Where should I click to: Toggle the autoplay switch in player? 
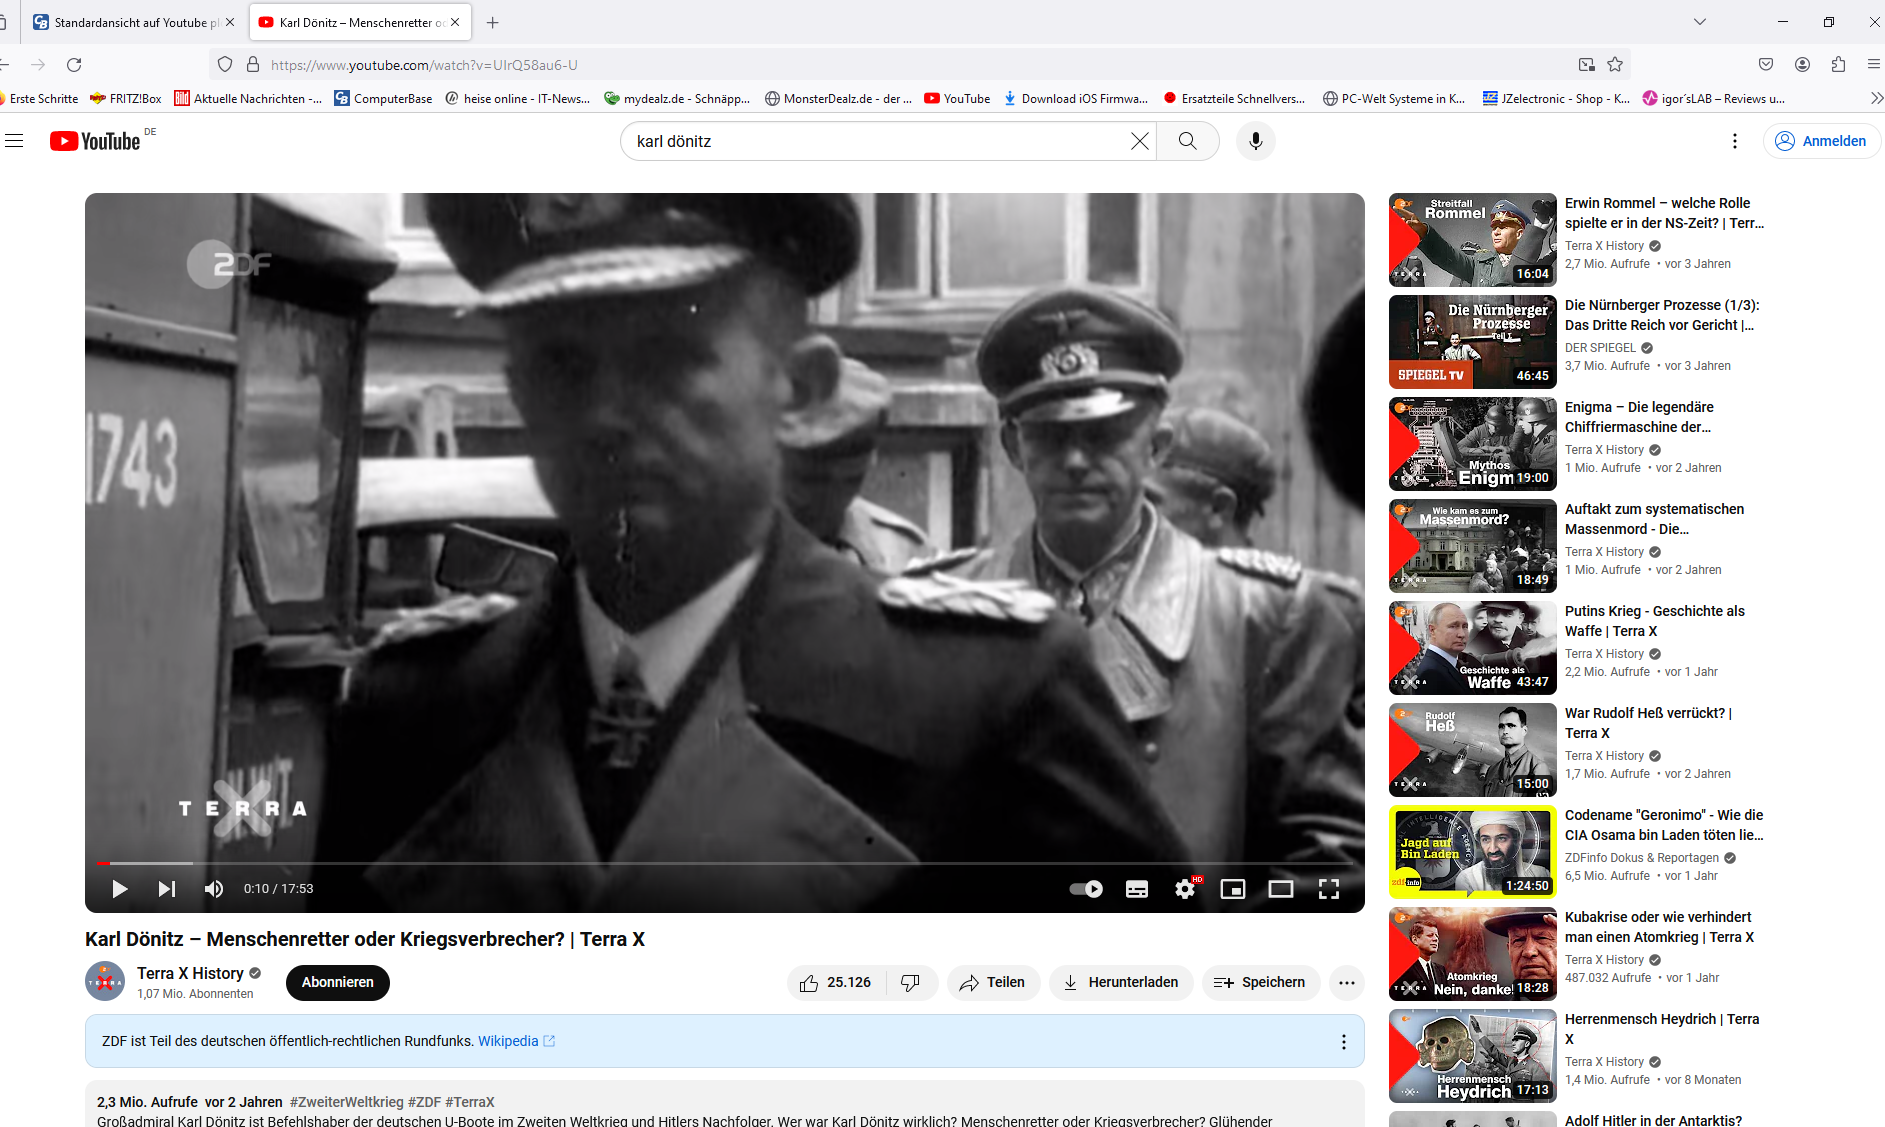[1086, 889]
